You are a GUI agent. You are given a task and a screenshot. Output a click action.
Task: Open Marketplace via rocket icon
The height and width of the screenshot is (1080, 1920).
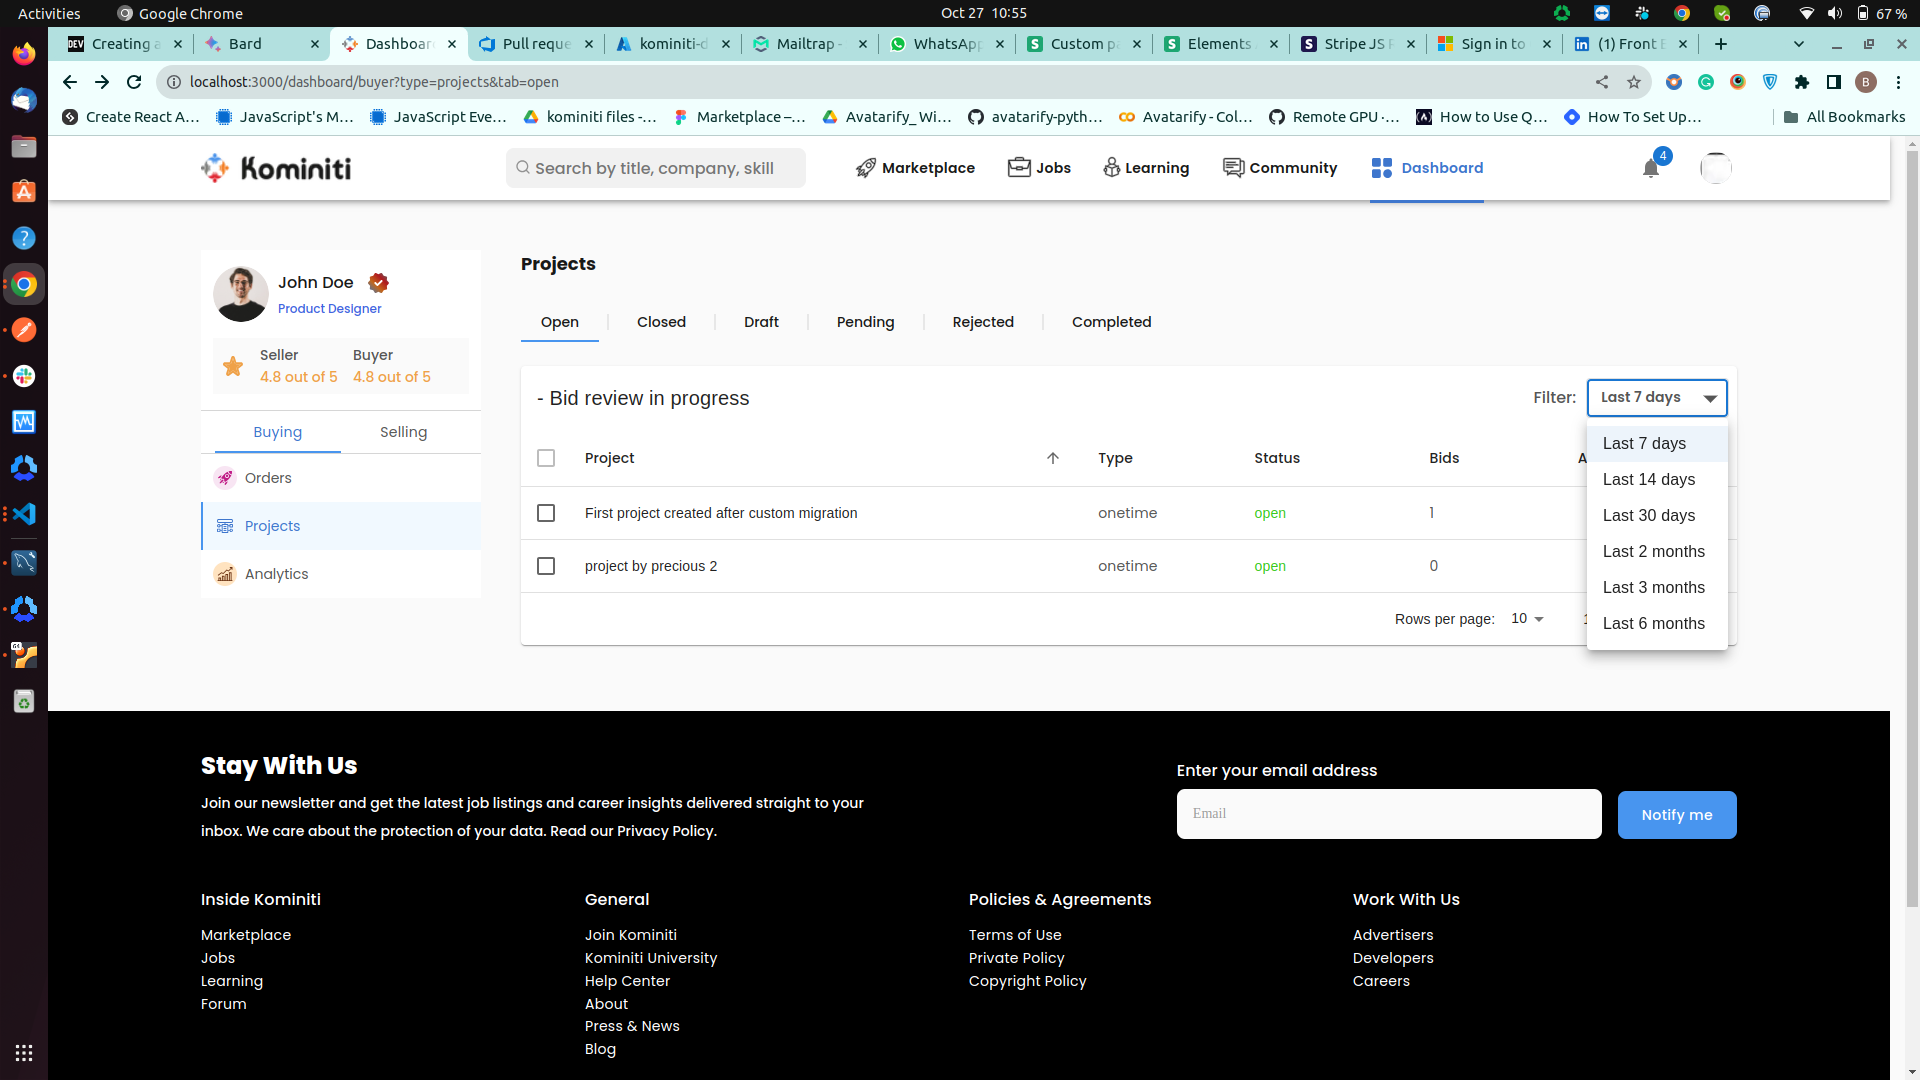(866, 168)
